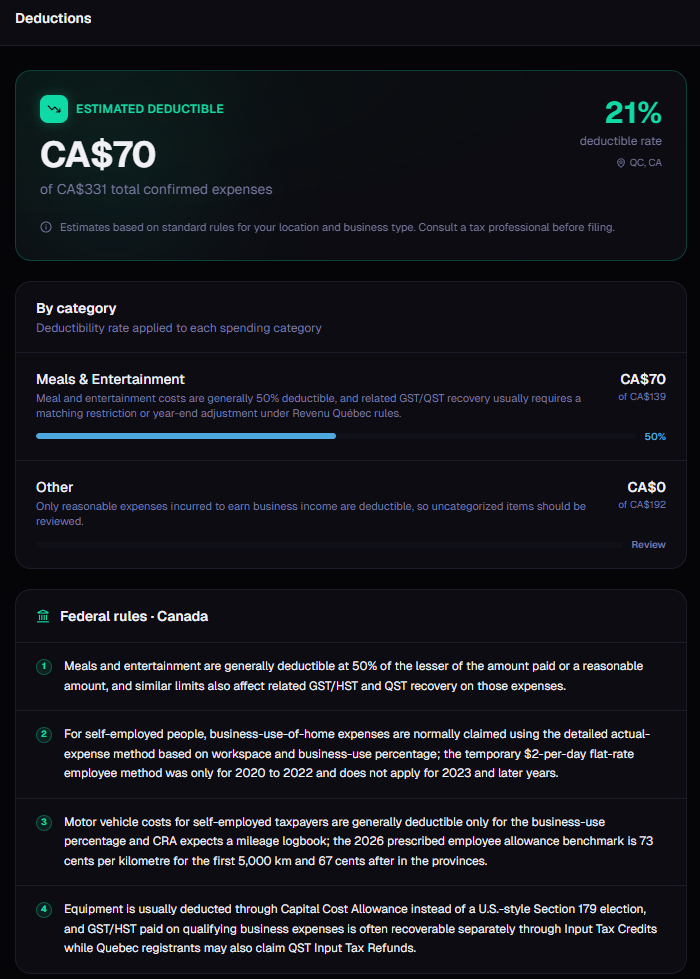The image size is (700, 979).
Task: Click the numbered circle 3 icon
Action: (44, 822)
